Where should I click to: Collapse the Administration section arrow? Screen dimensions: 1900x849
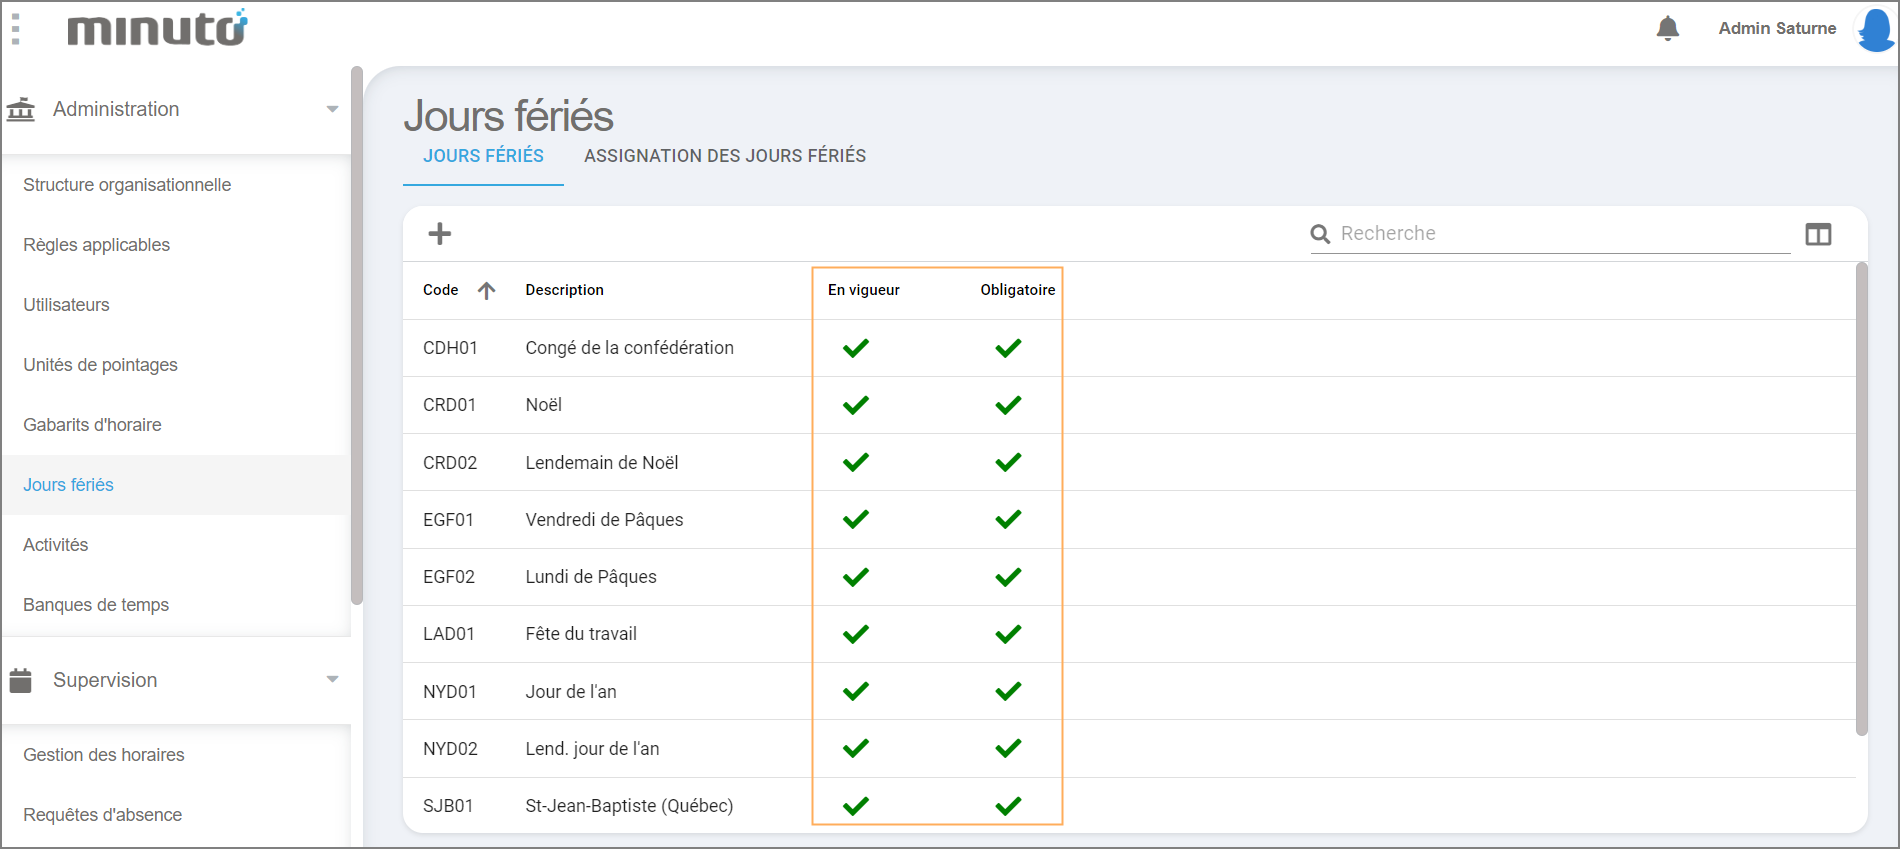[x=332, y=109]
